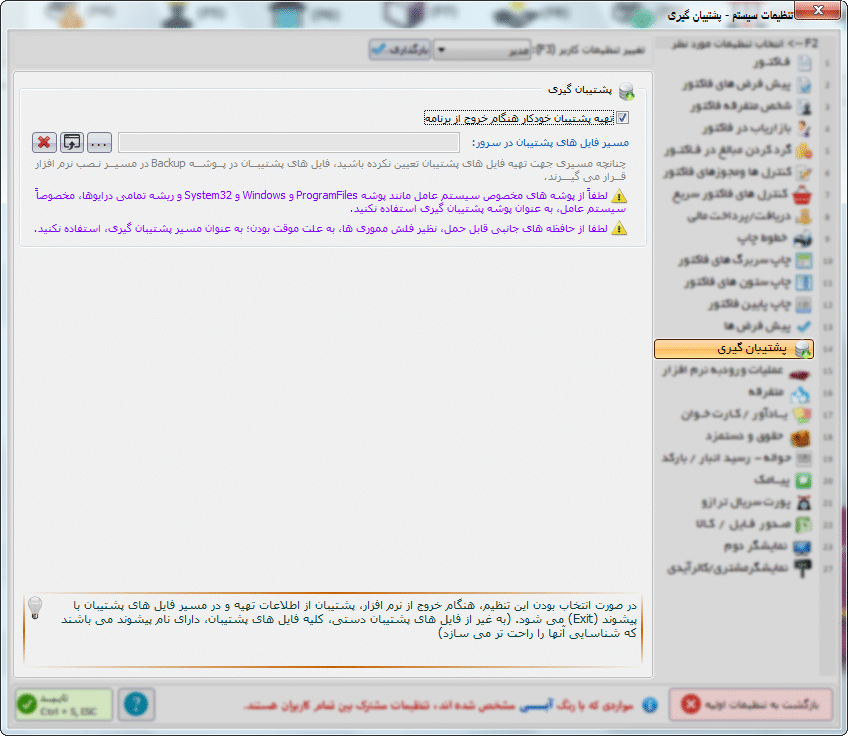Toggle automatic backup on program exit checkbox
The width and height of the screenshot is (848, 736).
(622, 118)
